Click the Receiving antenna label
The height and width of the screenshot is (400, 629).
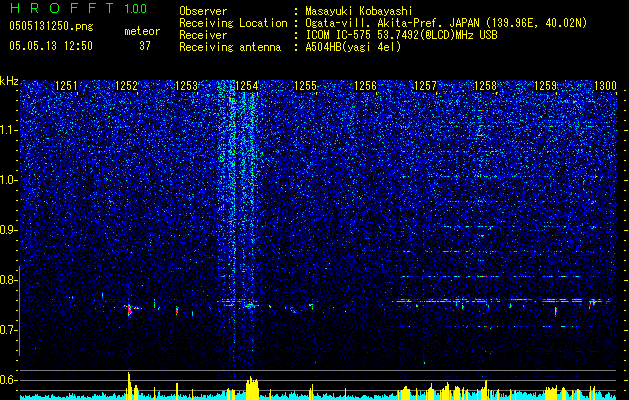230,47
